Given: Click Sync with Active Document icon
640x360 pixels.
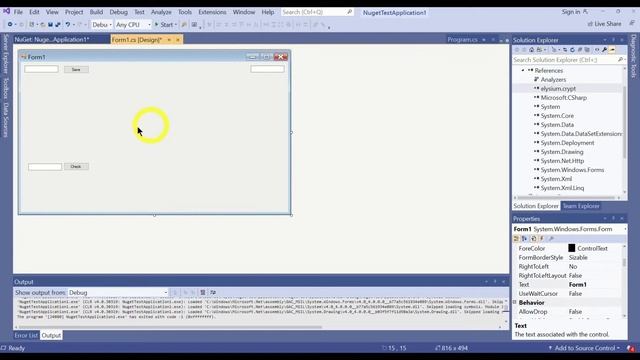Looking at the screenshot, I should coord(565,50).
